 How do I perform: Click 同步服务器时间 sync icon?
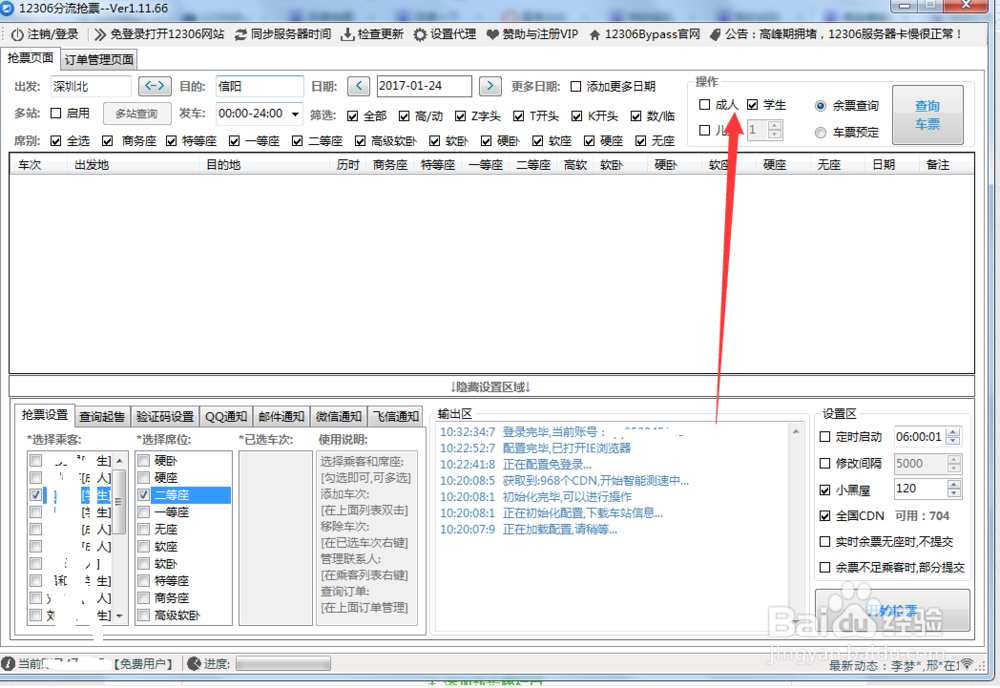point(240,34)
